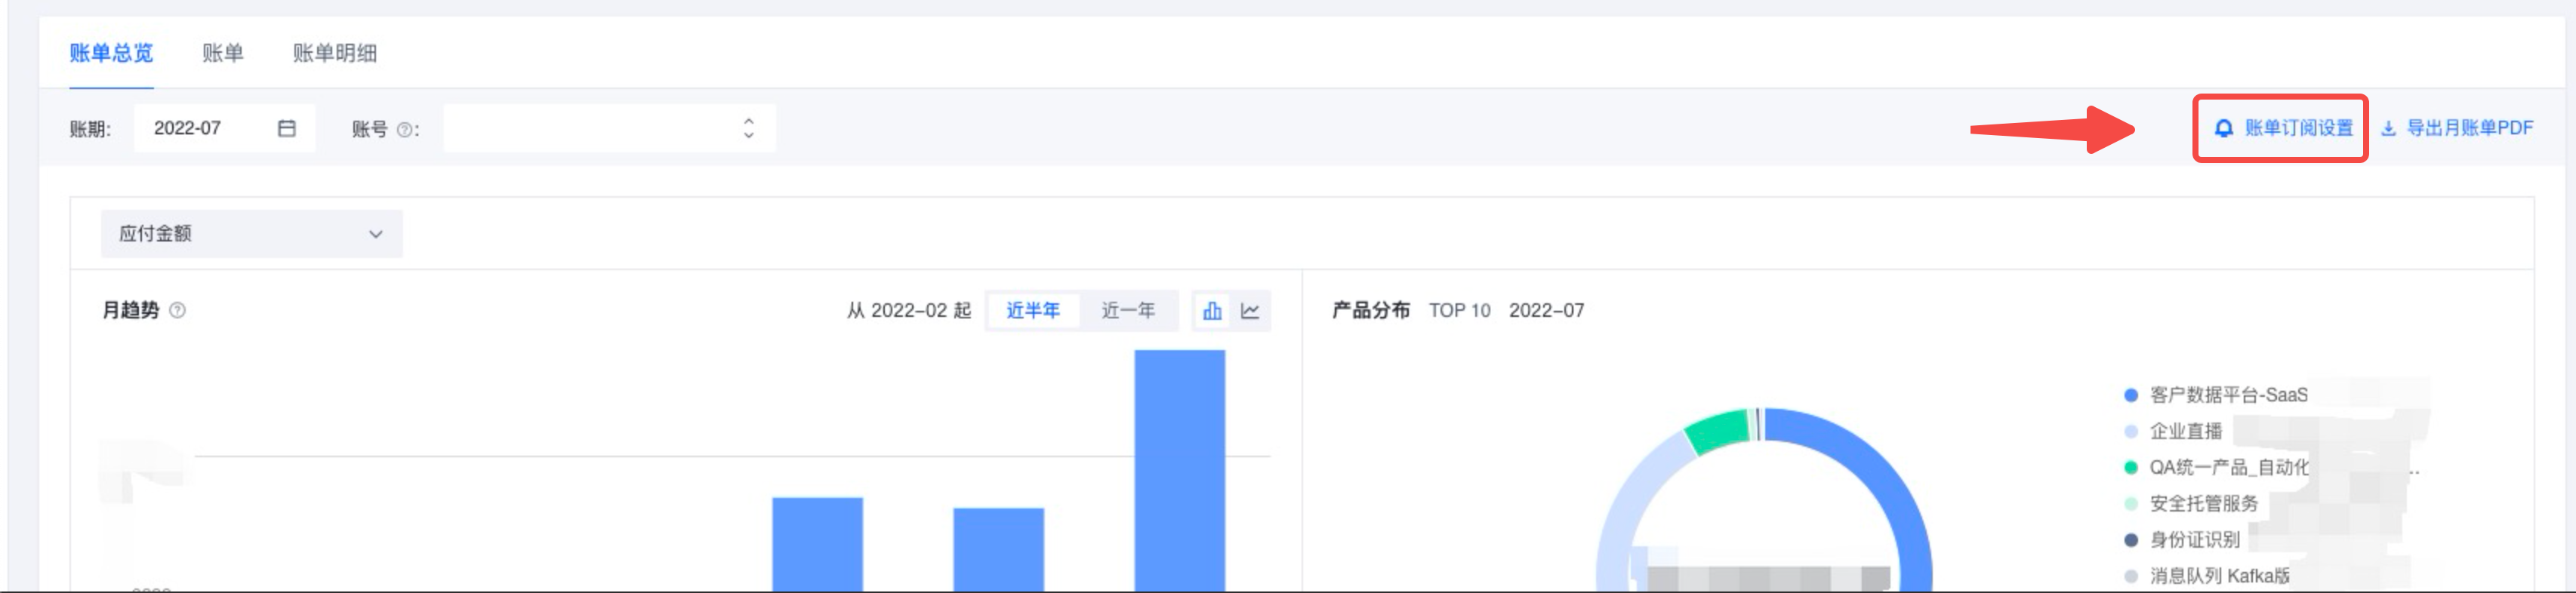Click the 账号 help question icon
Image resolution: width=2576 pixels, height=593 pixels.
click(x=404, y=129)
